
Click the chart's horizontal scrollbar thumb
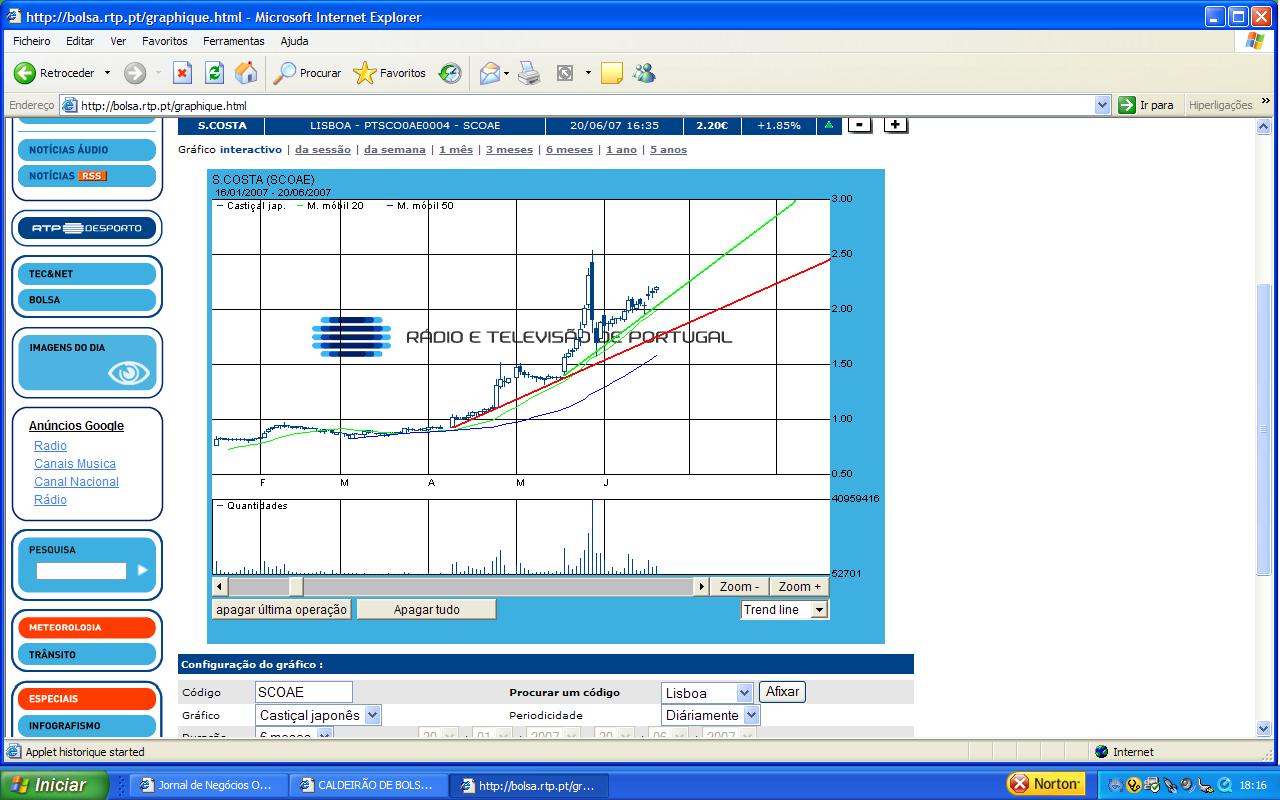pyautogui.click(x=295, y=587)
